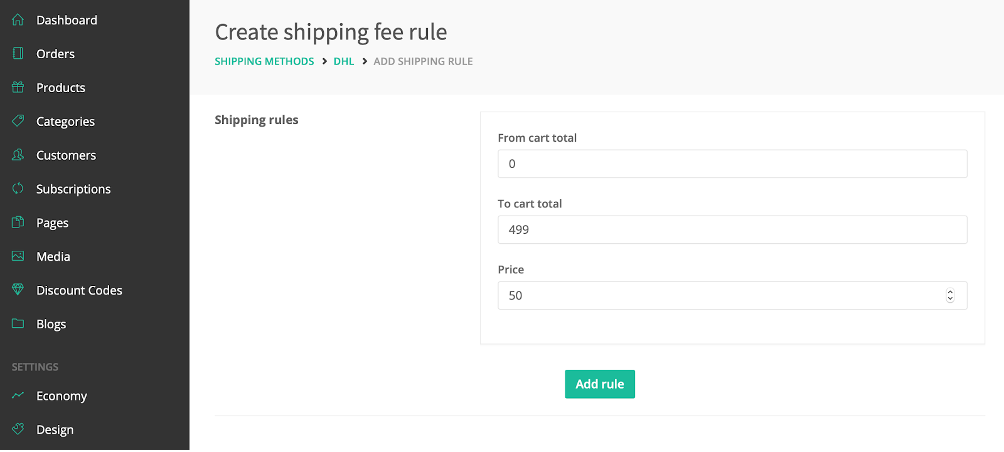Open the Blogs folder icon
This screenshot has height=452, width=1004.
click(18, 324)
